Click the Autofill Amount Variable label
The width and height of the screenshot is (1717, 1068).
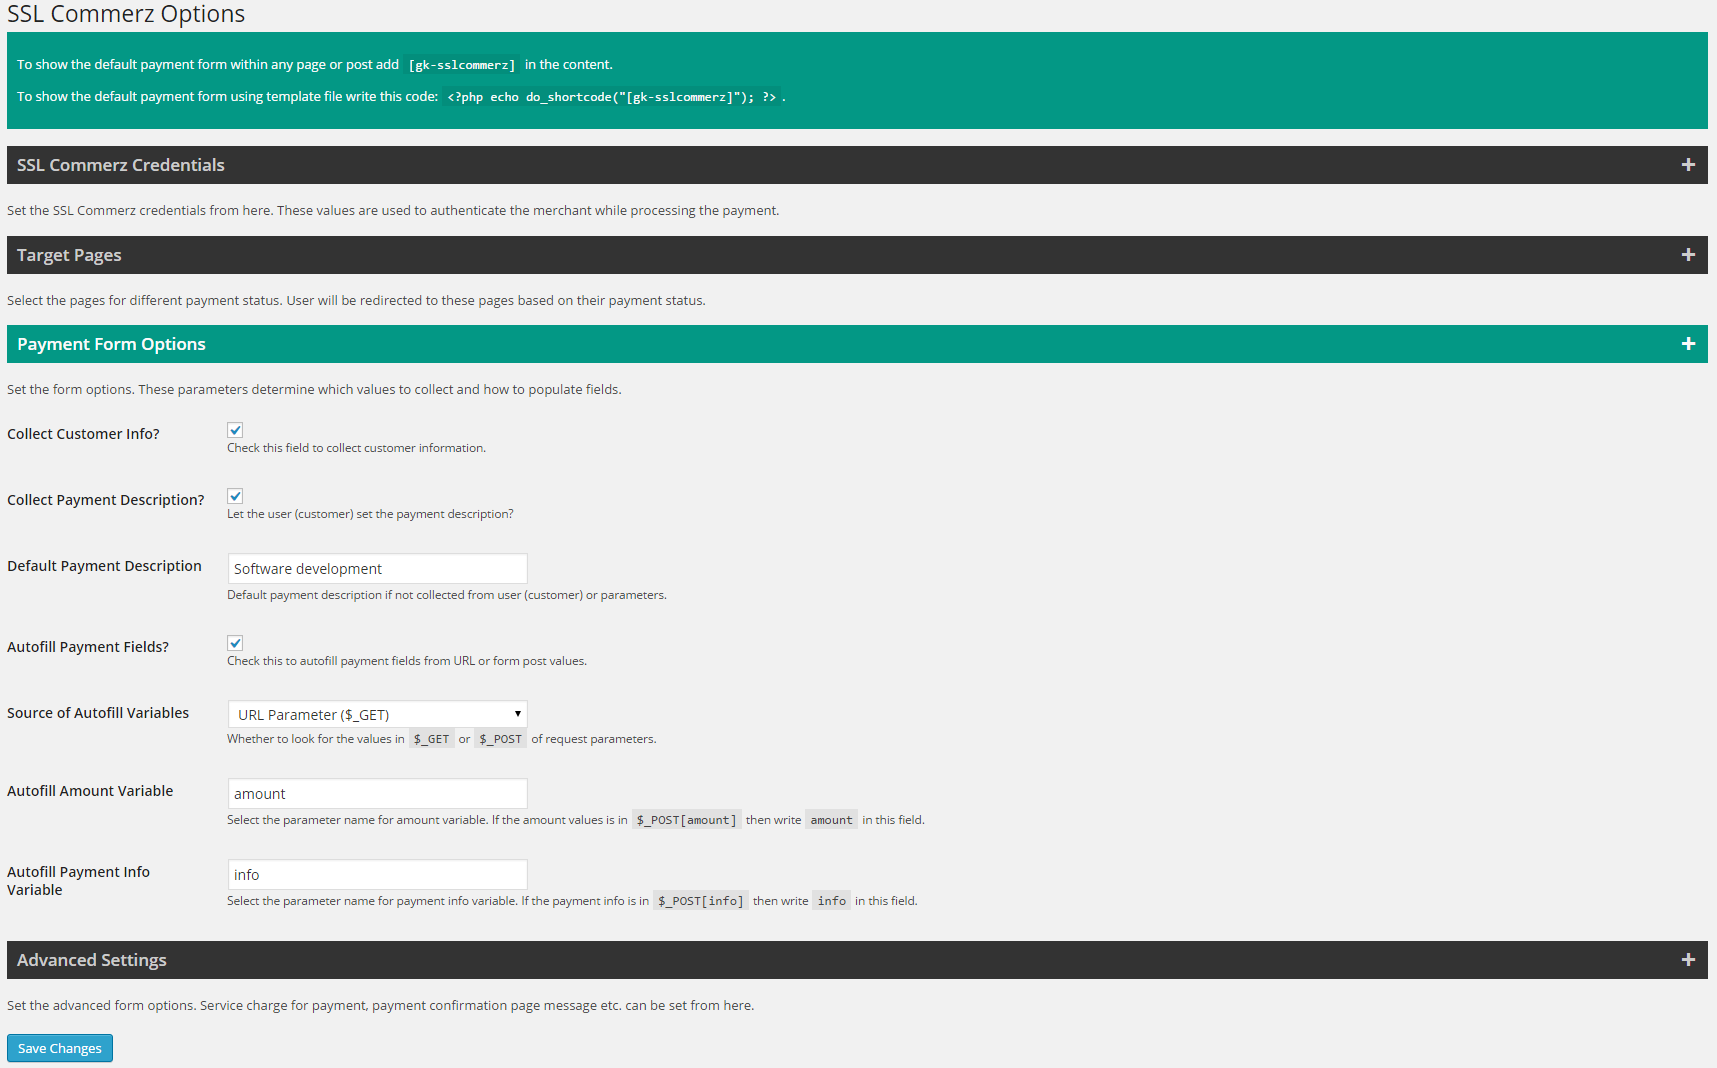point(90,791)
